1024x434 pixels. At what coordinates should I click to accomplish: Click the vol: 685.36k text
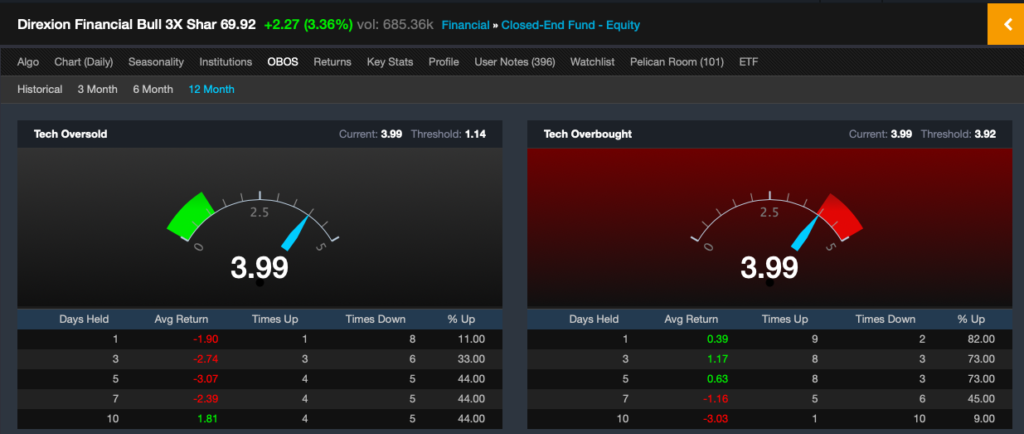point(396,25)
